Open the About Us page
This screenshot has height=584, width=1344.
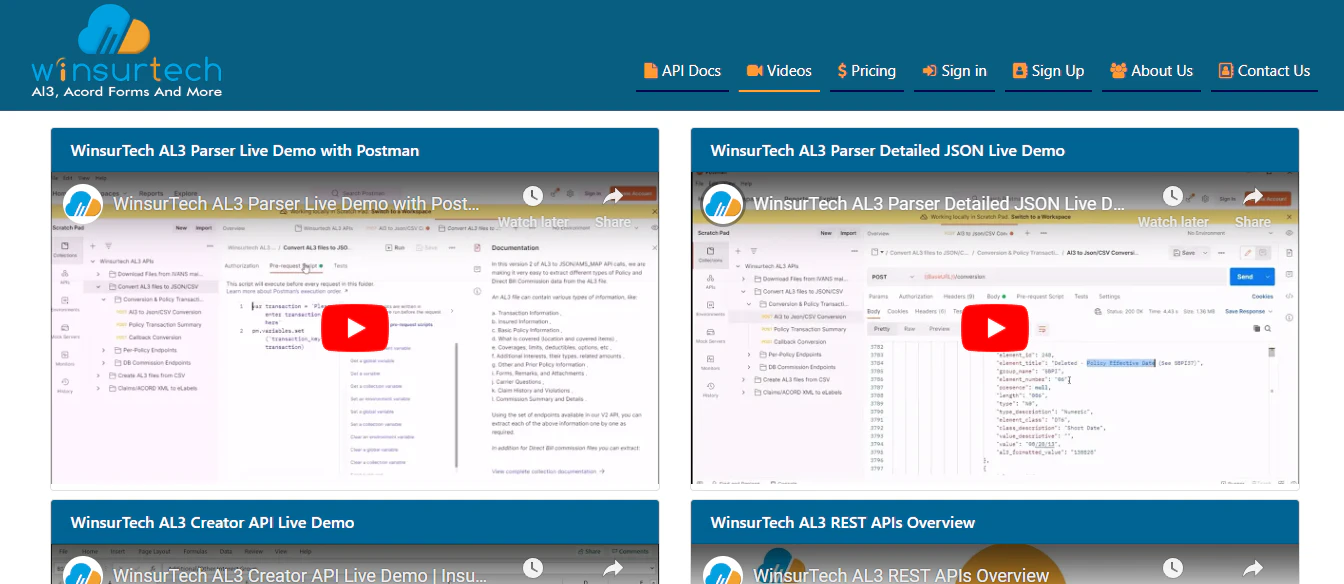[x=1151, y=71]
